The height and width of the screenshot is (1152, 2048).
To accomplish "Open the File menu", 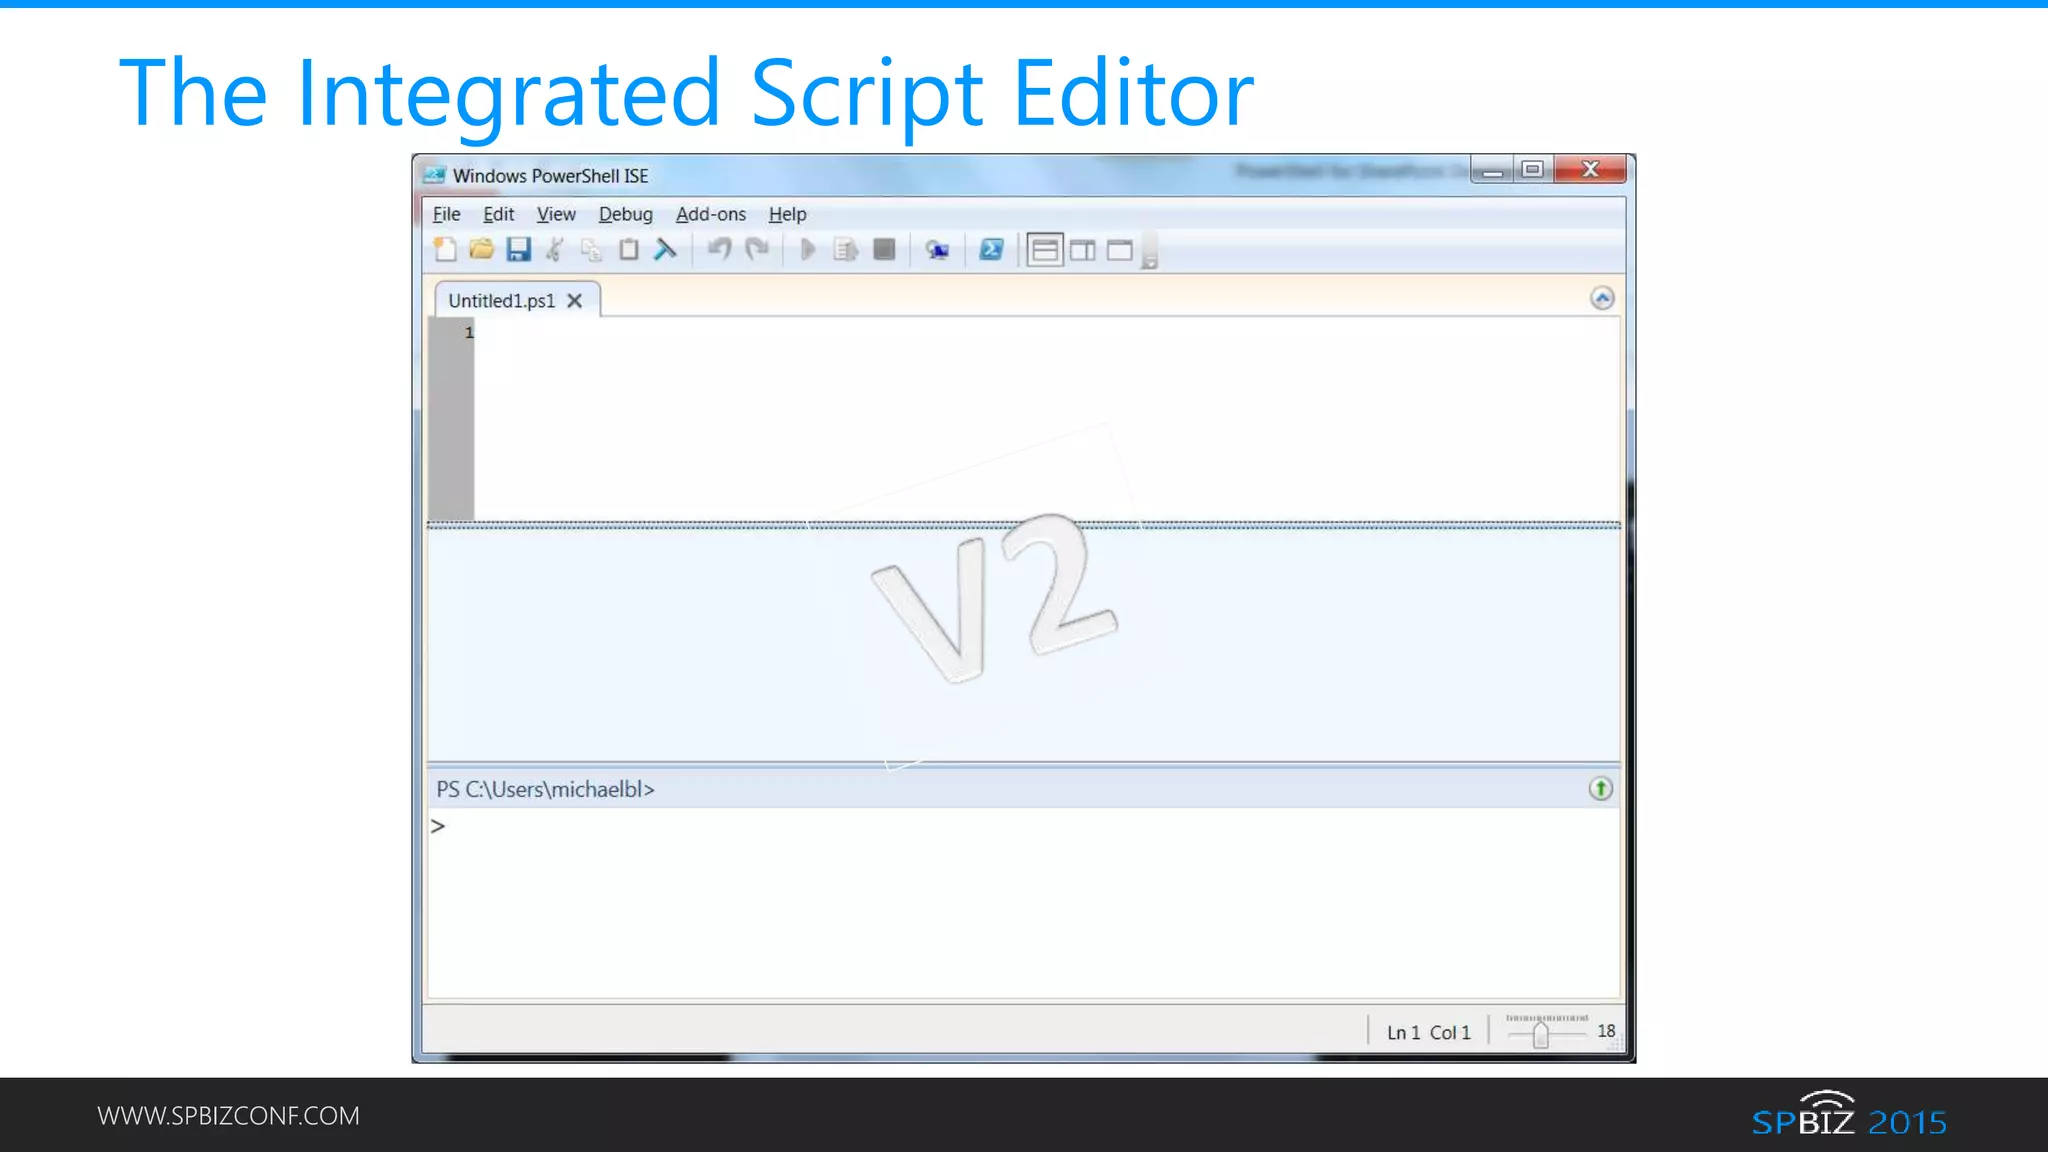I will coord(446,214).
